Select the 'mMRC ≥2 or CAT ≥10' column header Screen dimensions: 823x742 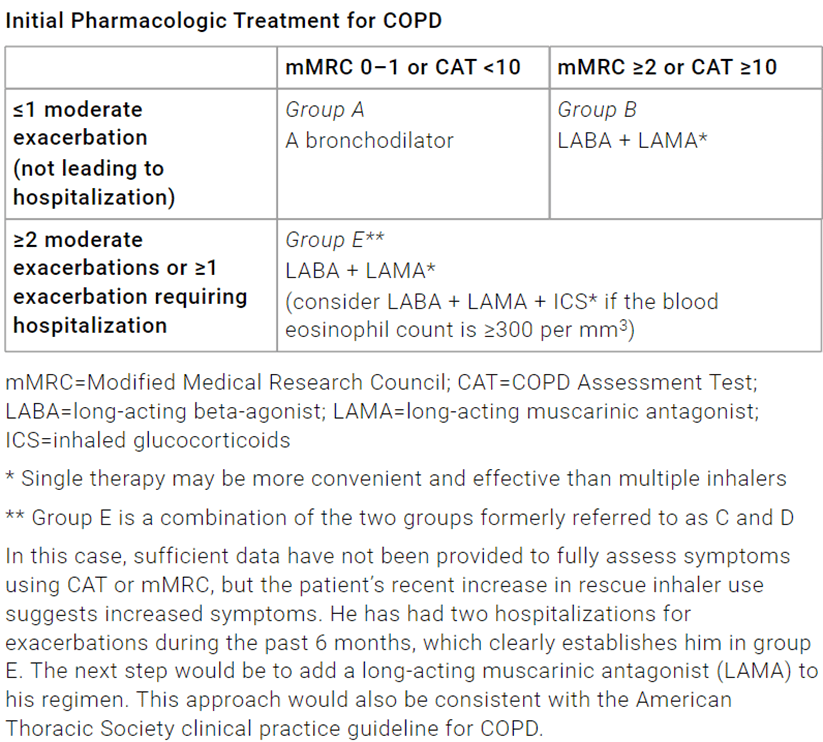pyautogui.click(x=667, y=67)
